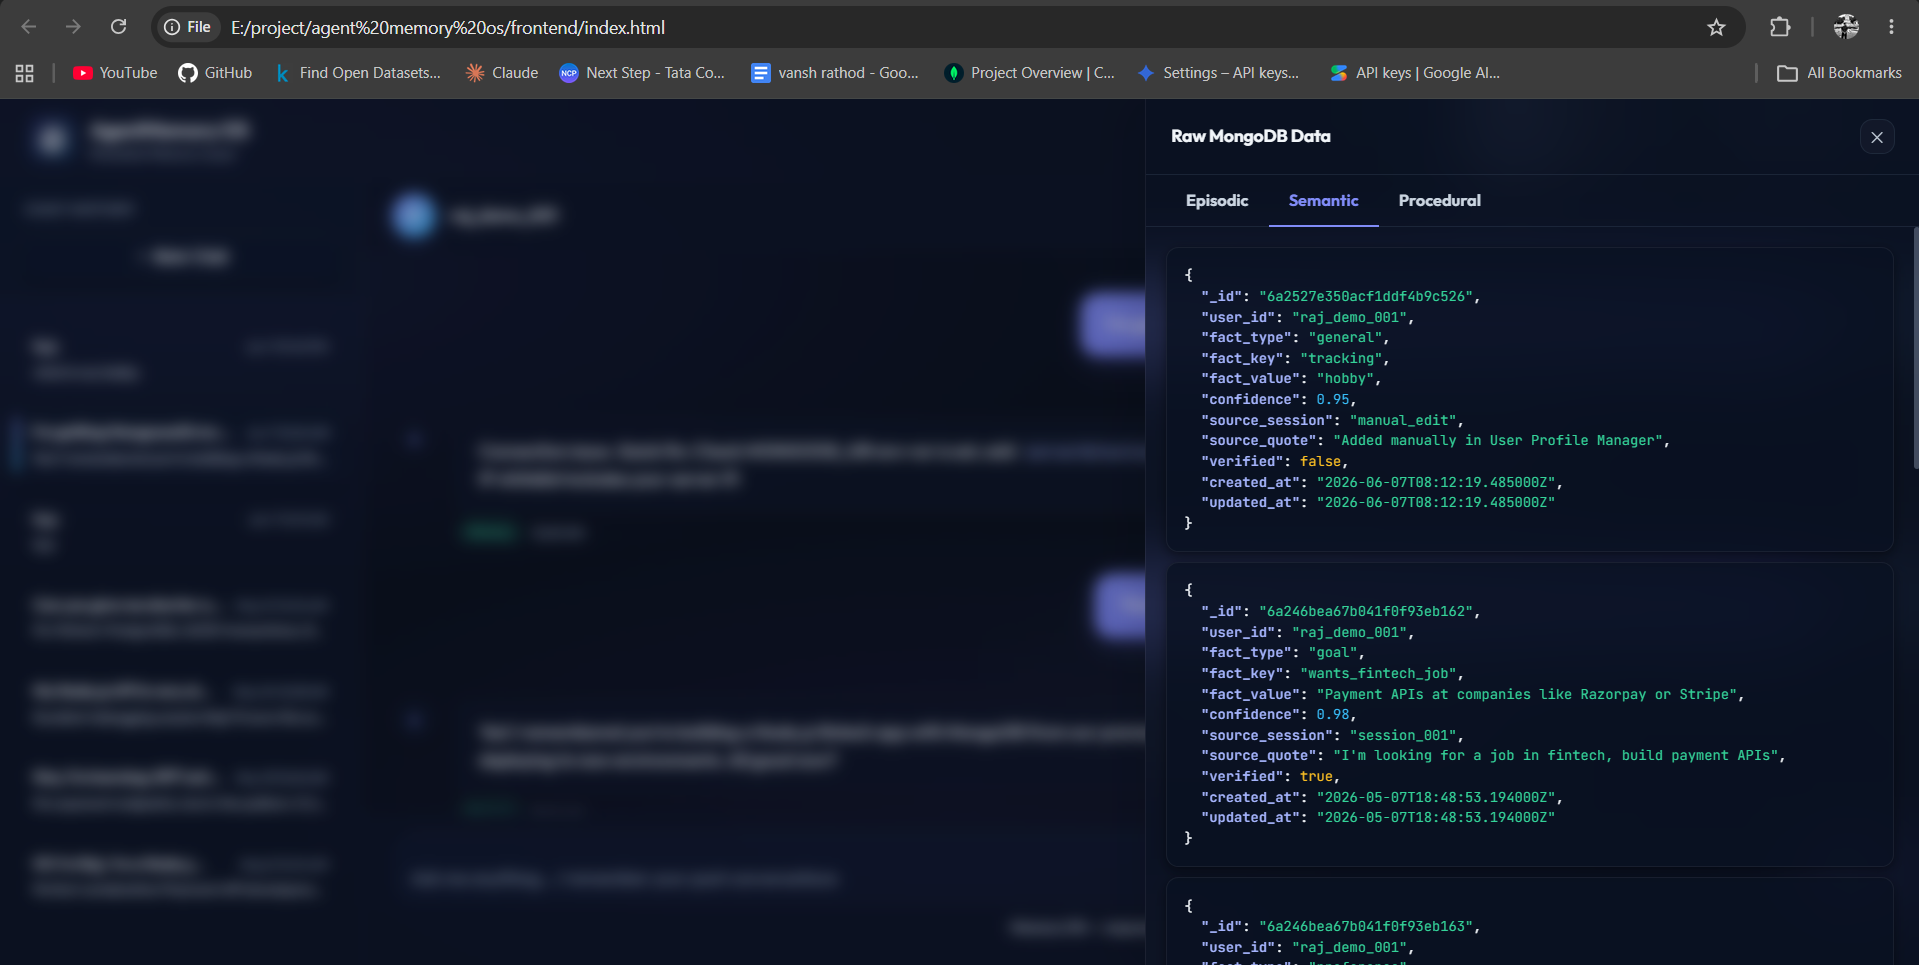The width and height of the screenshot is (1919, 965).
Task: Click the fact_value "hobby"
Action: (1345, 379)
